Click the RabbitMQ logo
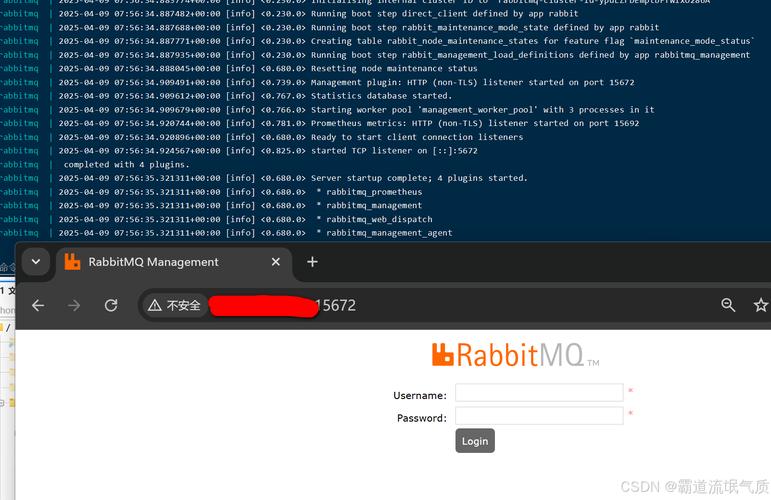The width and height of the screenshot is (771, 500). 516,355
